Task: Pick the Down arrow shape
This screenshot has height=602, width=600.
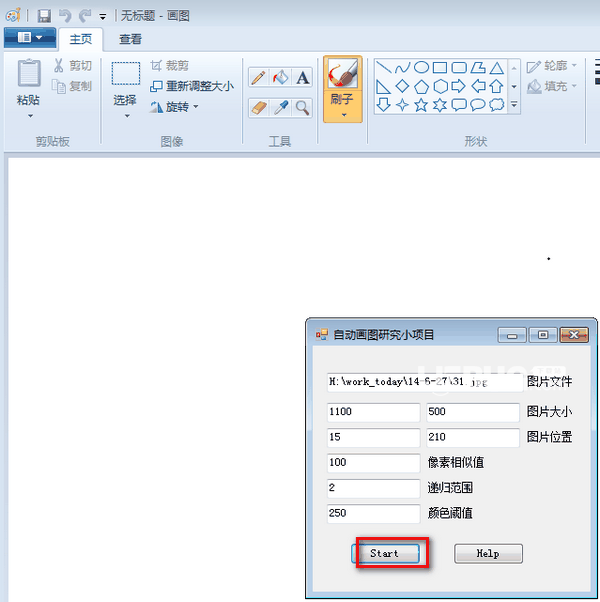Action: click(383, 104)
